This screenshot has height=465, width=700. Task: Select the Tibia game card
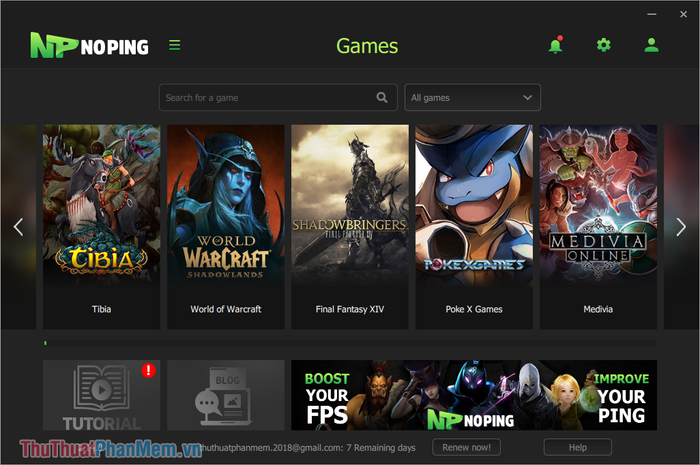point(101,227)
